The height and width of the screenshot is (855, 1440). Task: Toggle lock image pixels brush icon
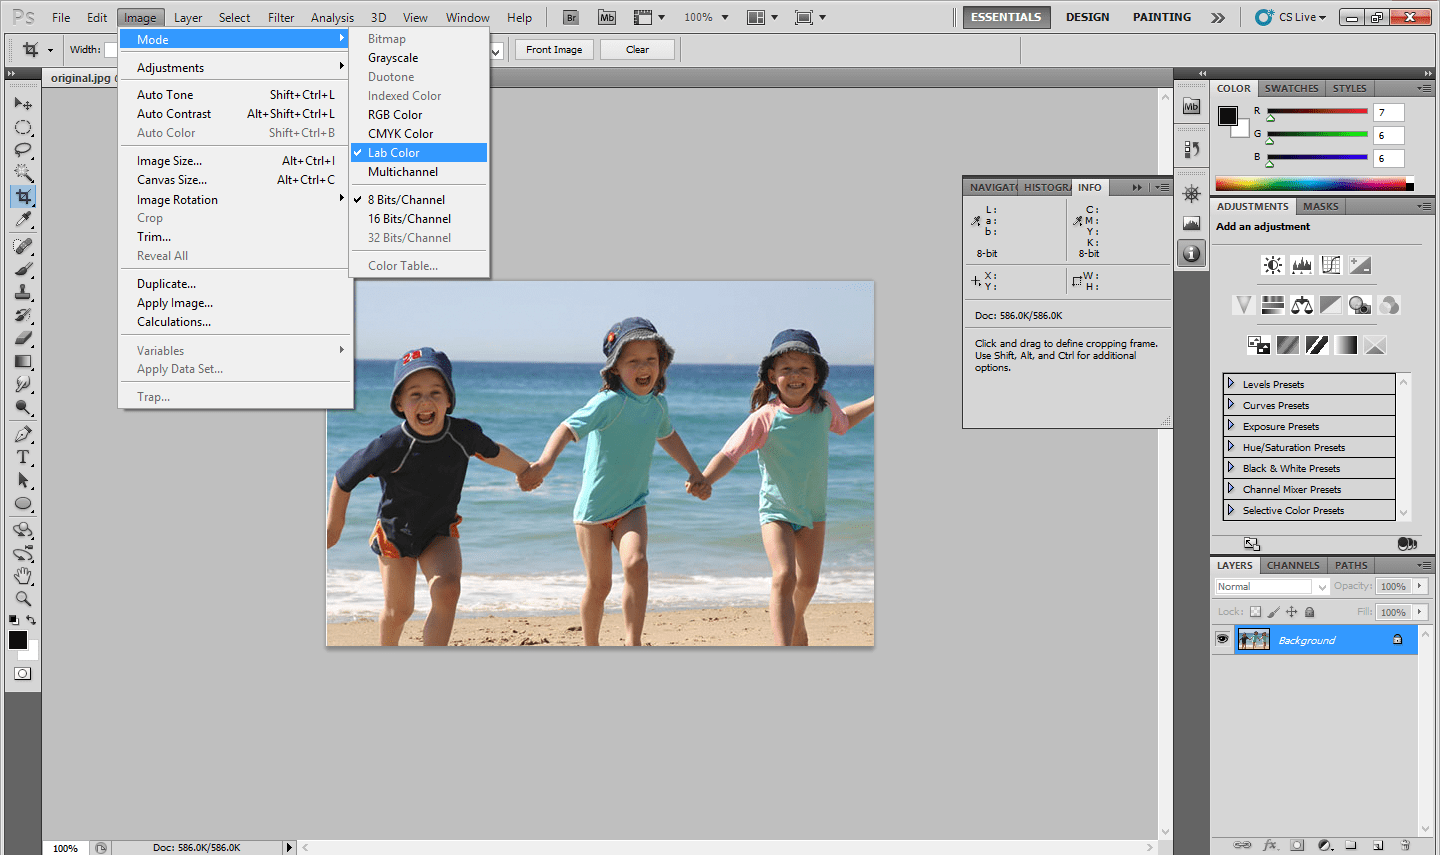click(x=1274, y=612)
